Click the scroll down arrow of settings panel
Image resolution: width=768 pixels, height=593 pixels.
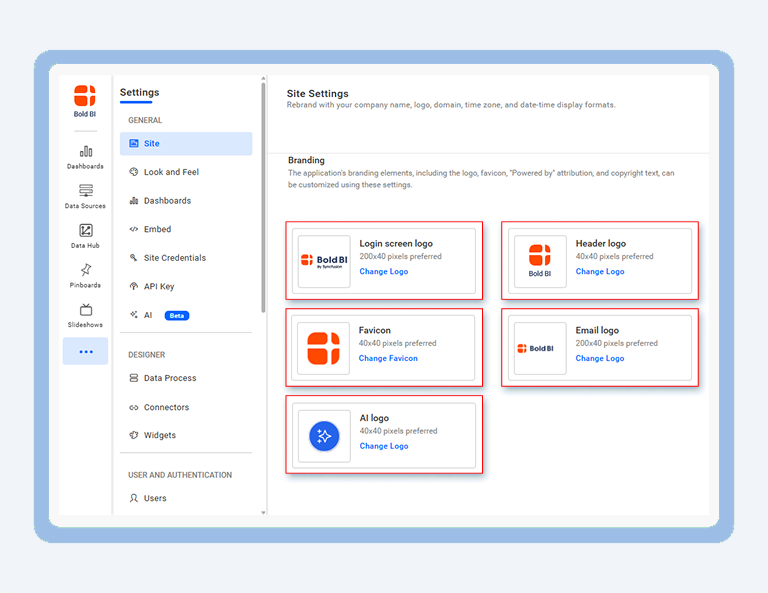coord(263,513)
